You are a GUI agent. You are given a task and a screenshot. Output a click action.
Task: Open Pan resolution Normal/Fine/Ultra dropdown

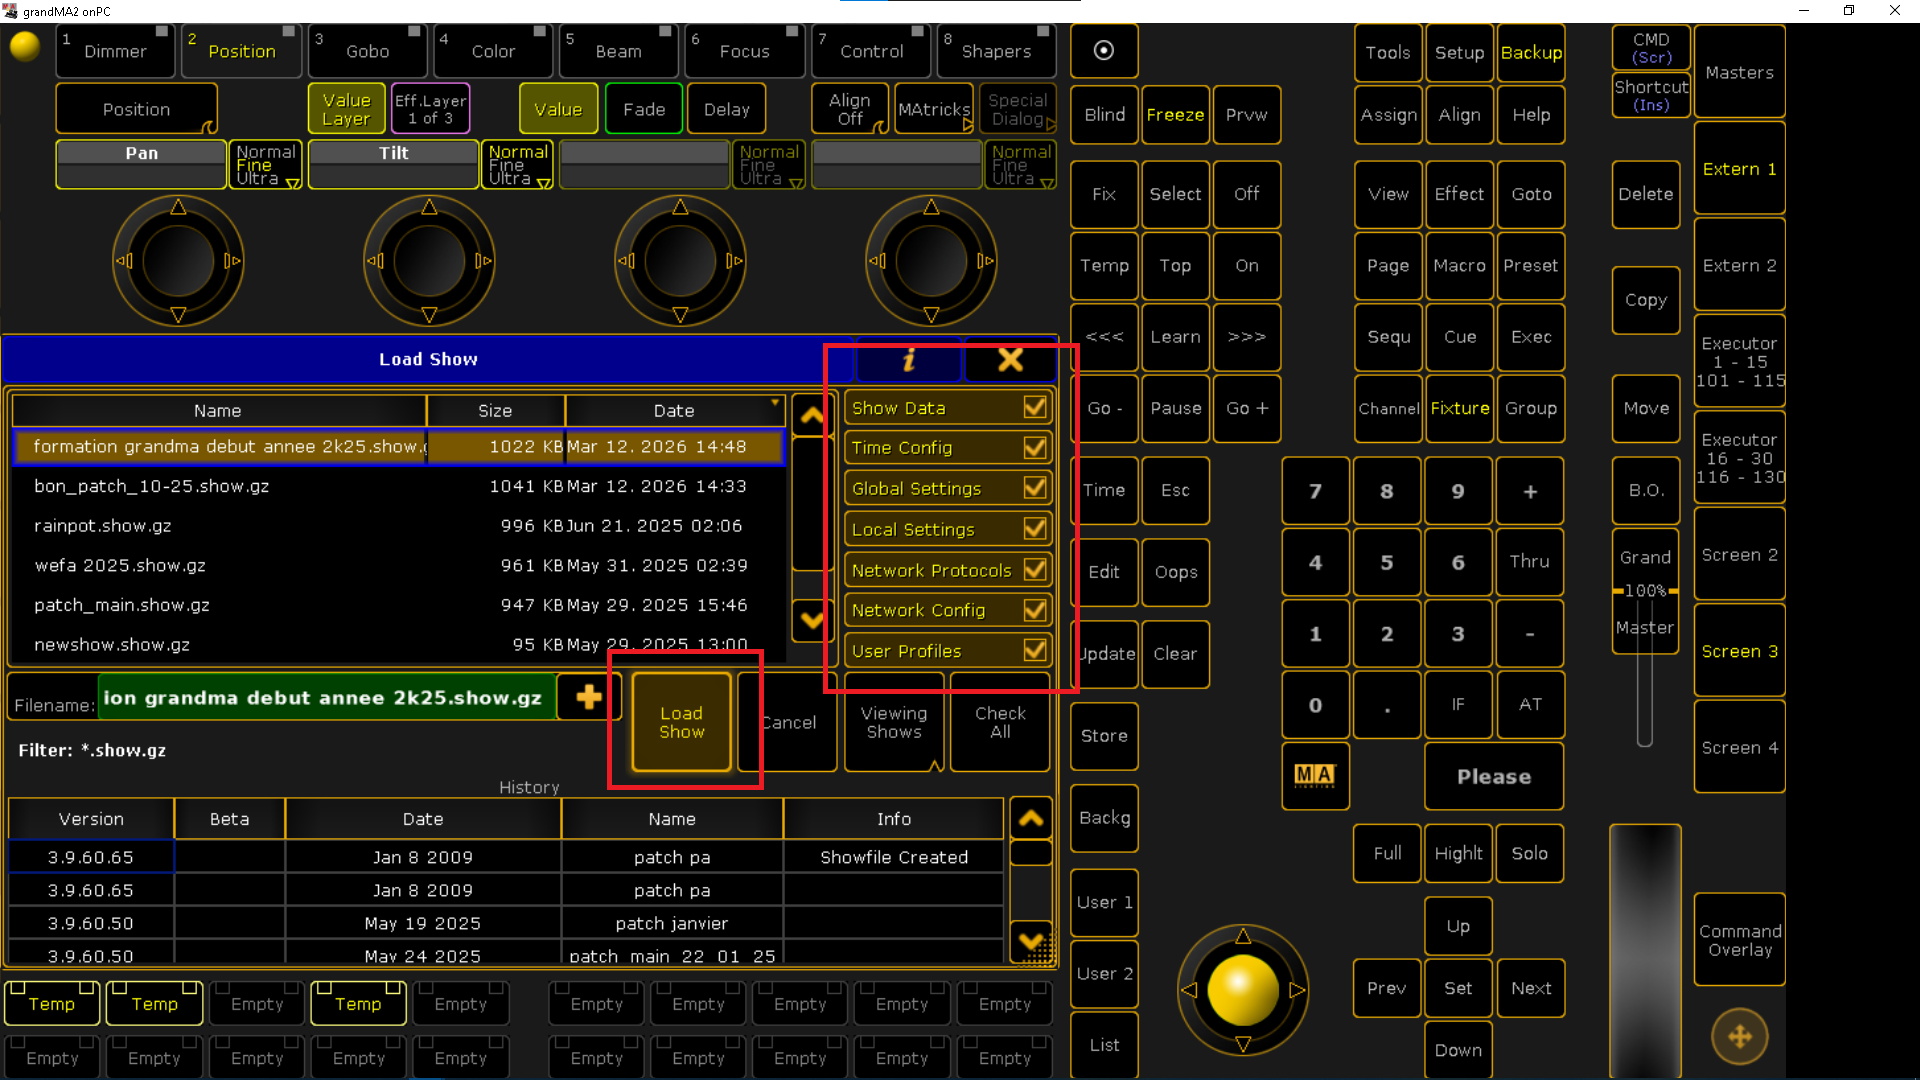point(265,165)
